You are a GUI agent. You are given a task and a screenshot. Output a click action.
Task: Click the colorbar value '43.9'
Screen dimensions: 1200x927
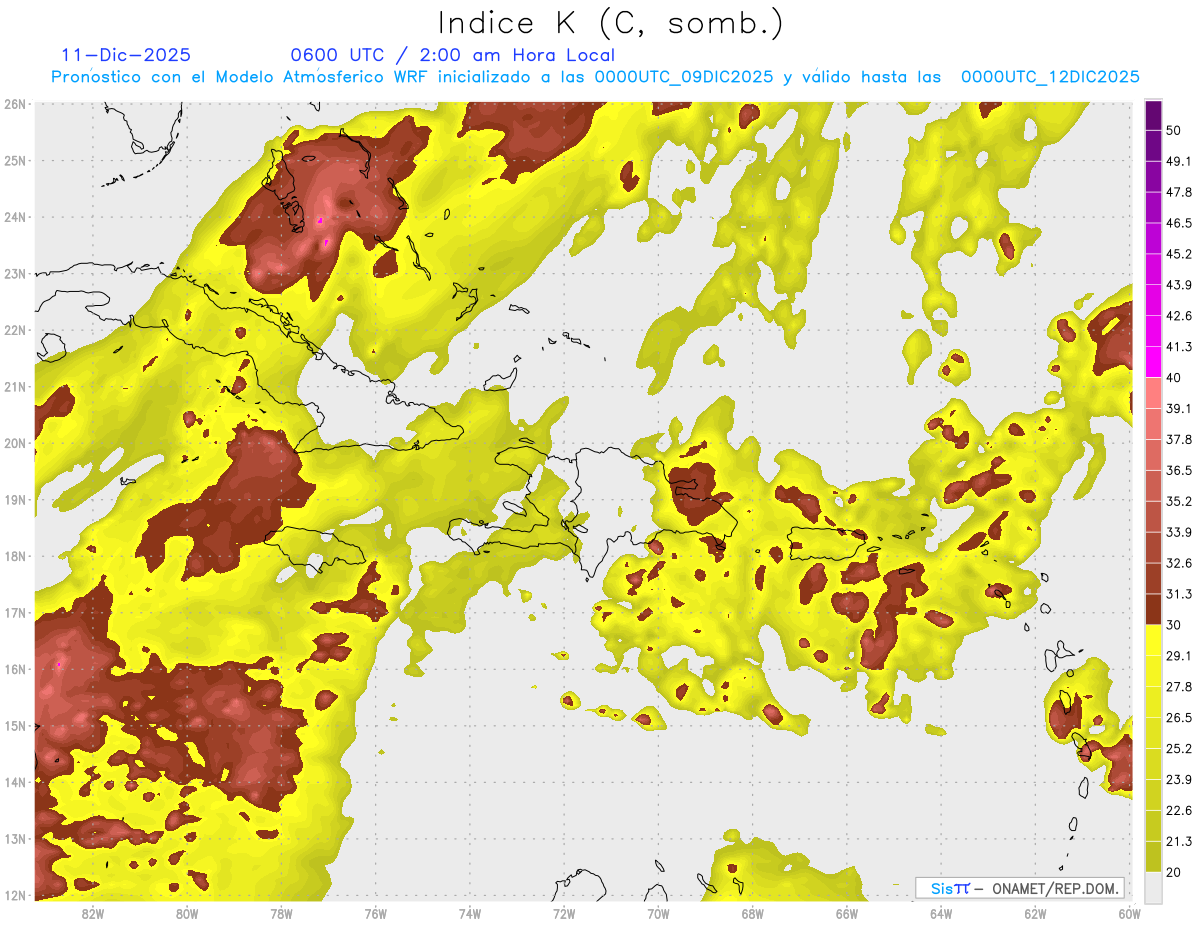click(1179, 285)
